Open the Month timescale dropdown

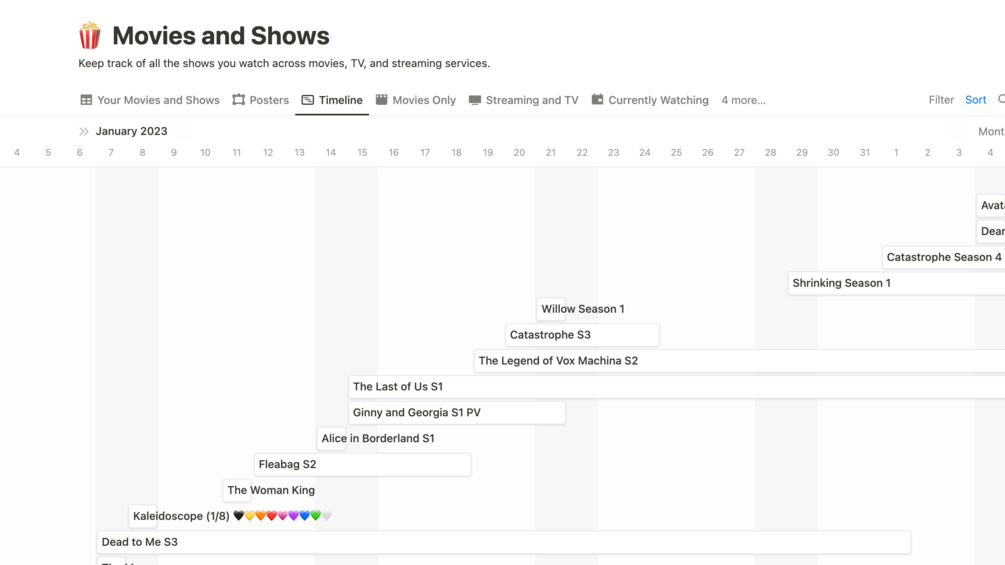coord(990,131)
